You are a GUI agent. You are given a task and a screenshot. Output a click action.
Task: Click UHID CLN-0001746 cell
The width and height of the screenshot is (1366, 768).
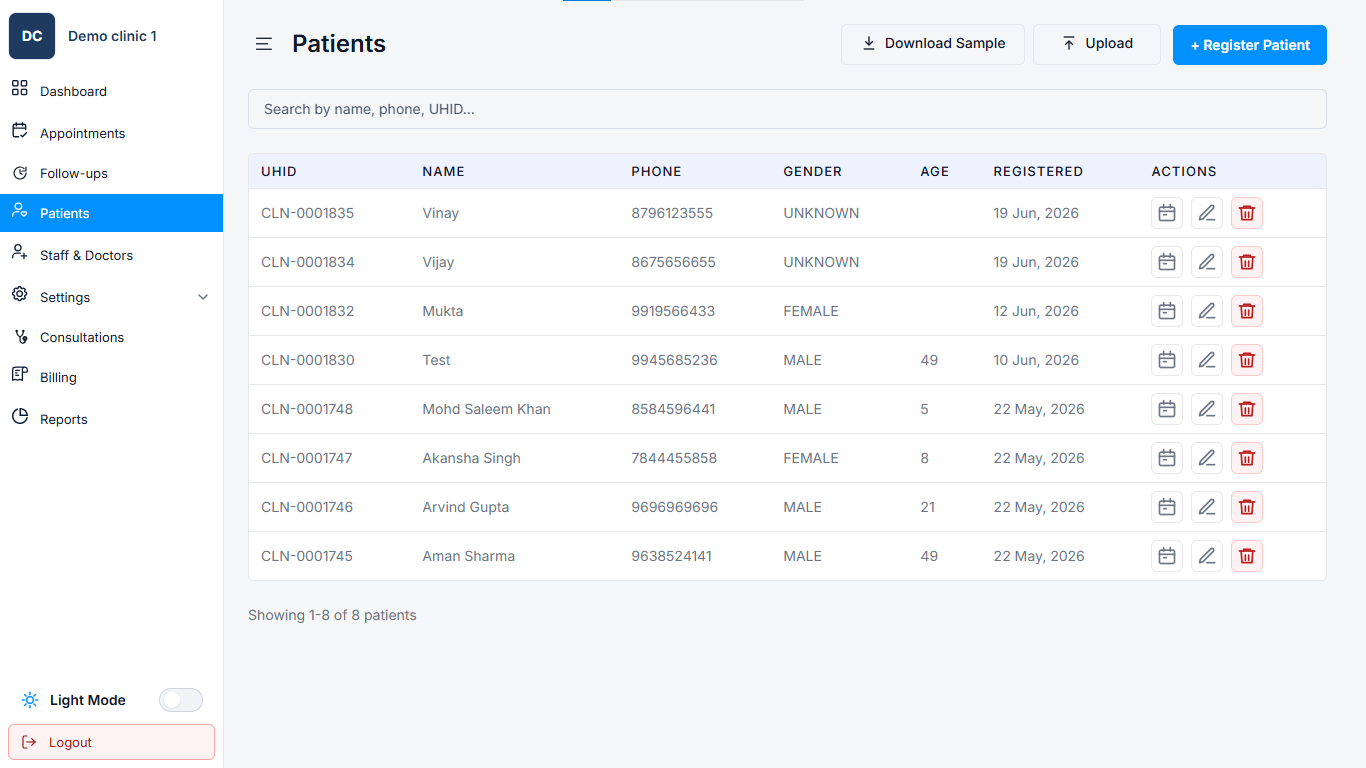(x=307, y=507)
